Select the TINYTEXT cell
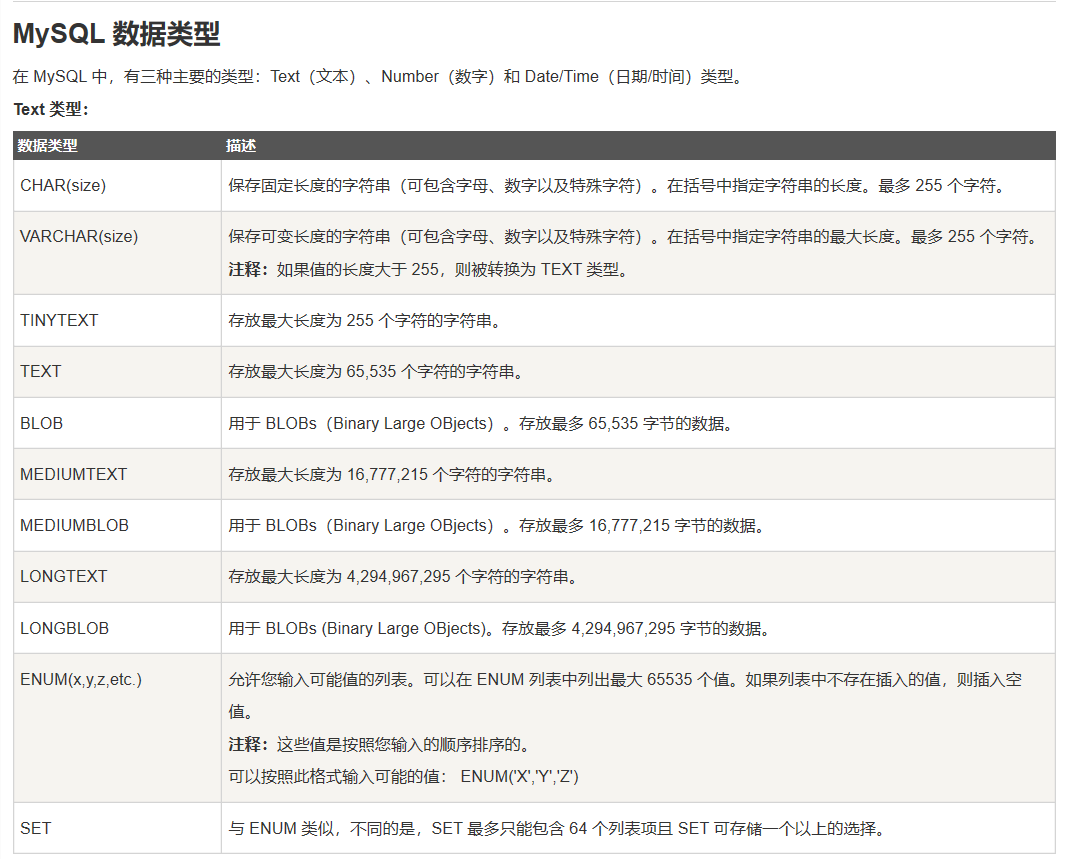Image resolution: width=1066 pixels, height=859 pixels. tap(117, 320)
